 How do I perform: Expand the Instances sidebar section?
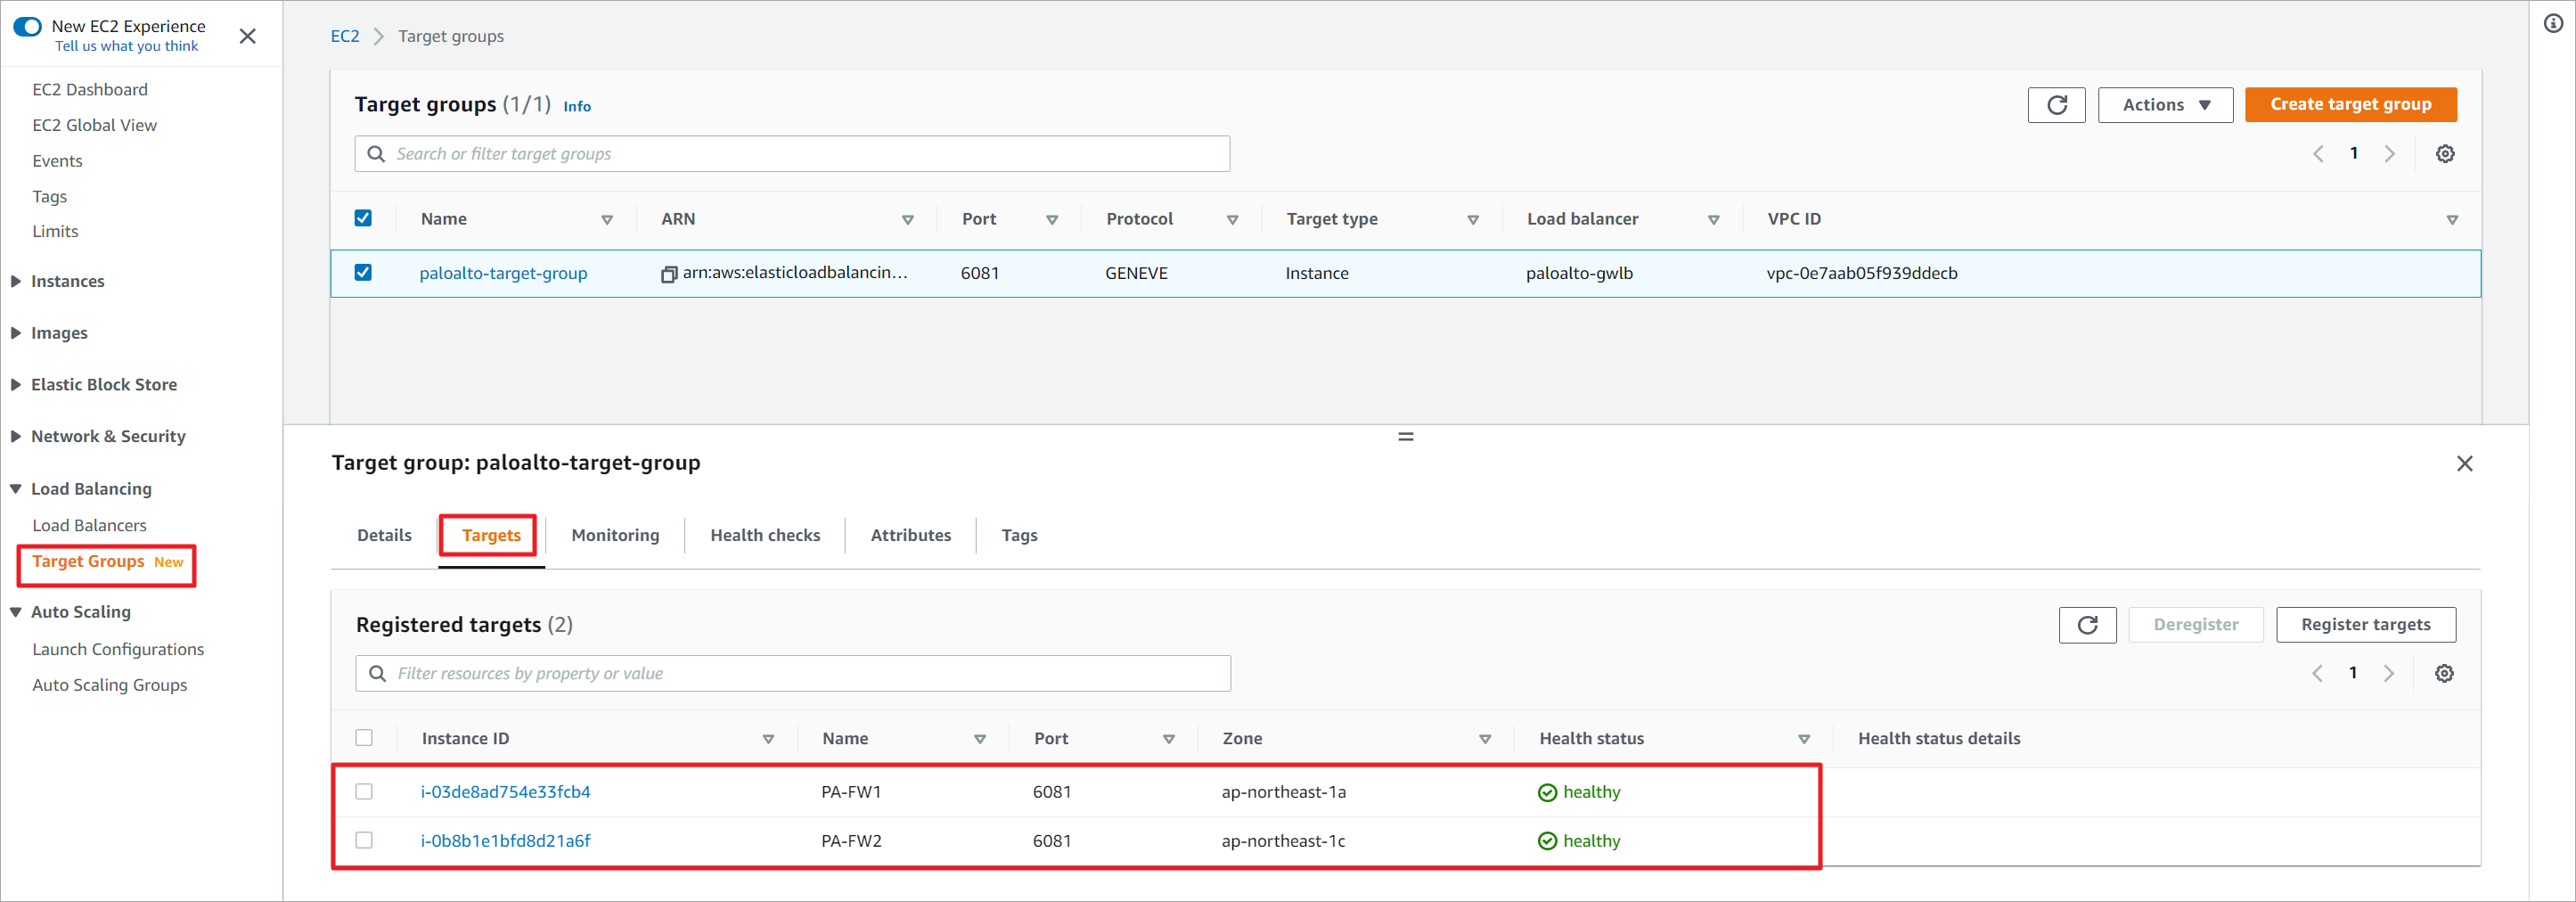point(16,282)
